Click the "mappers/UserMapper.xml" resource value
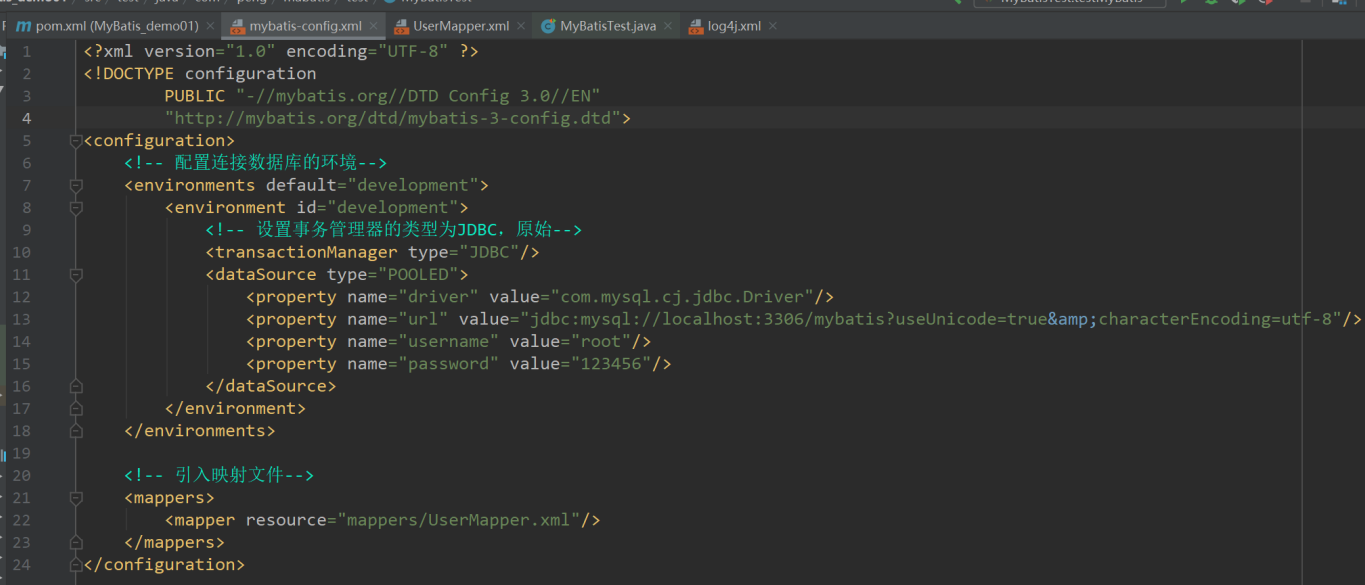 [460, 520]
